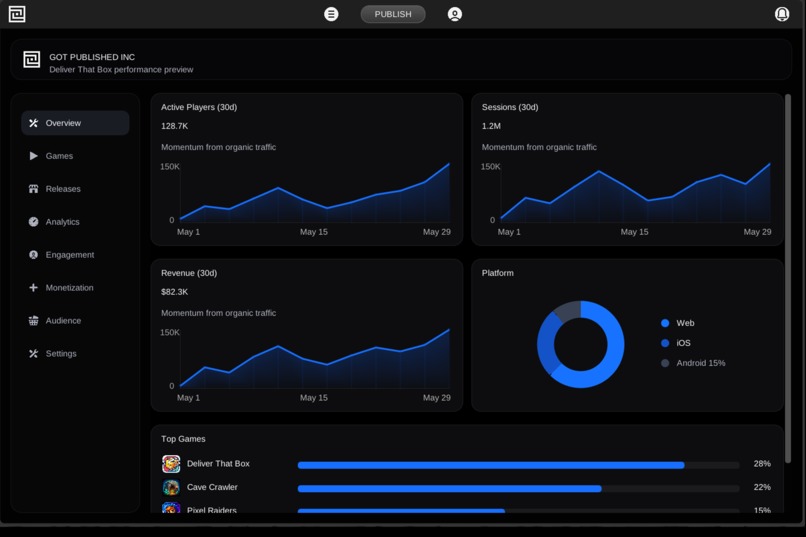Viewport: 806px width, 537px height.
Task: Click the Top Games heading
Action: click(183, 439)
